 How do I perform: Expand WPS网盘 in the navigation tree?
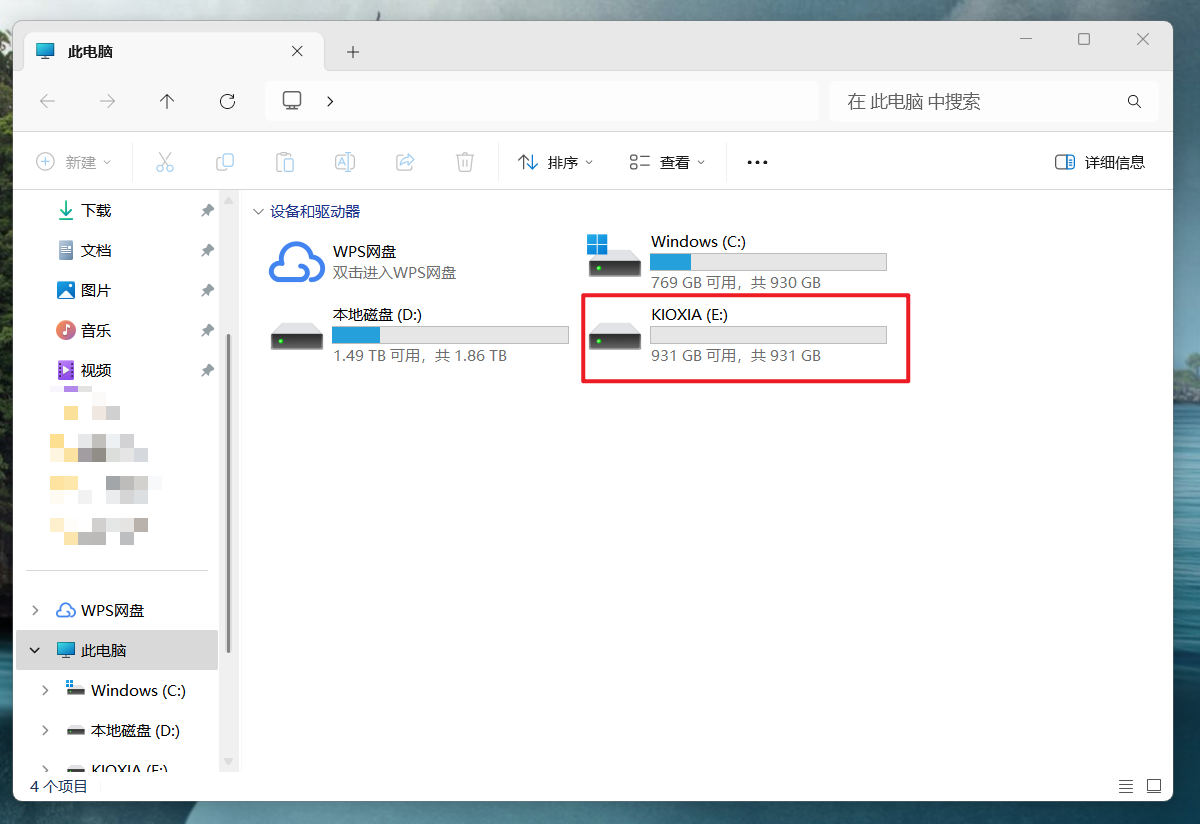click(x=35, y=610)
